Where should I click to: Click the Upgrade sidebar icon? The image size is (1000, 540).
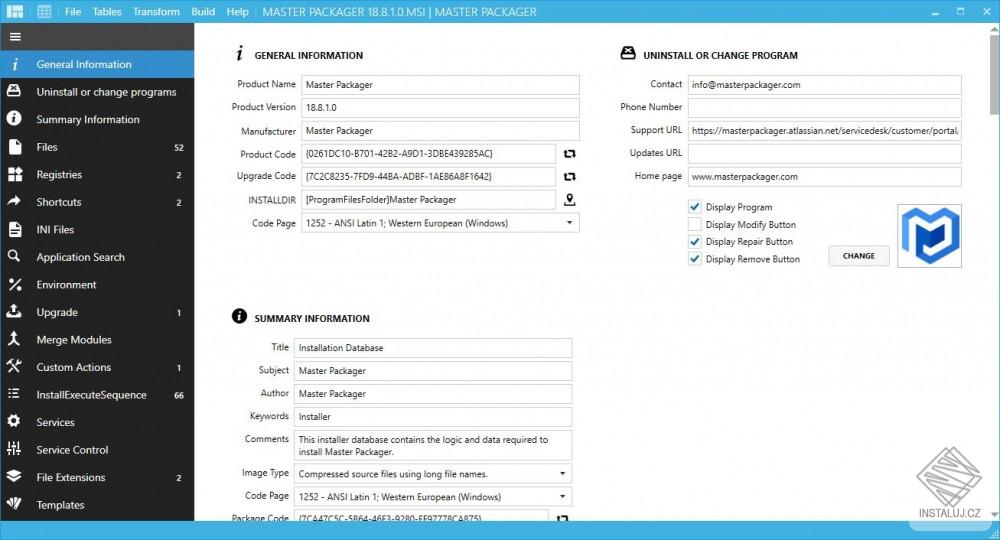tap(14, 311)
